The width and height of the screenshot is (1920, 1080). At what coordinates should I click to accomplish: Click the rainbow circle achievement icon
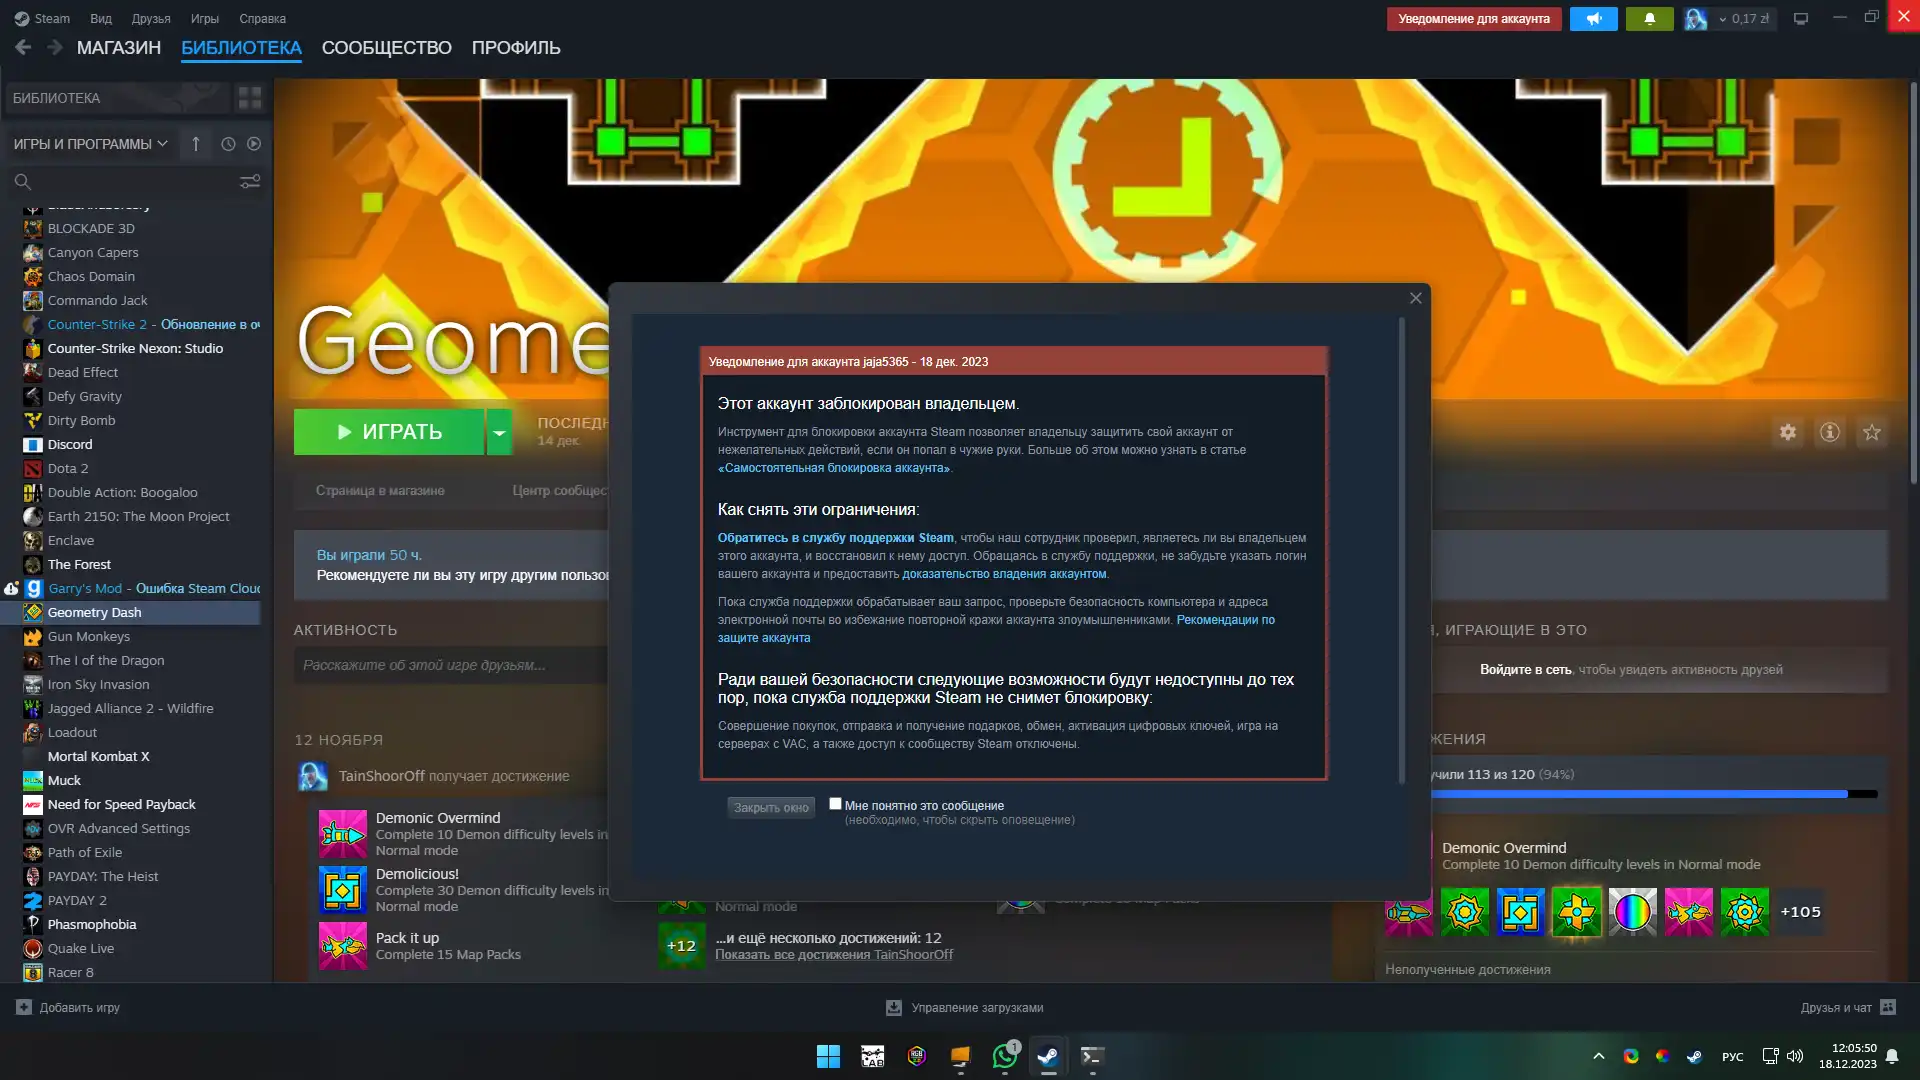click(1632, 912)
